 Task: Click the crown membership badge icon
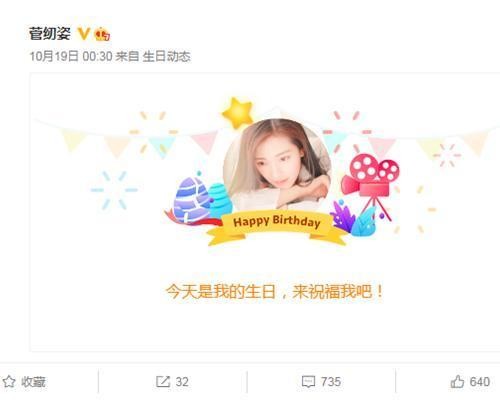click(102, 35)
